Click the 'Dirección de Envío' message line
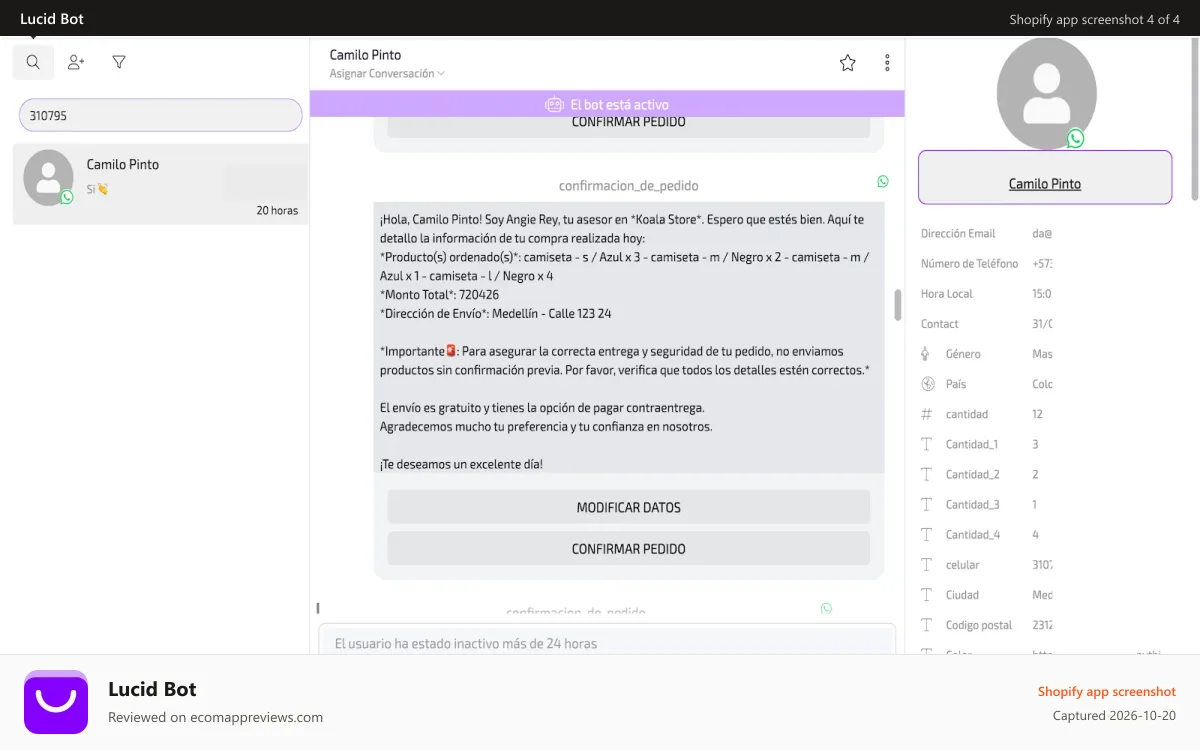 (496, 314)
